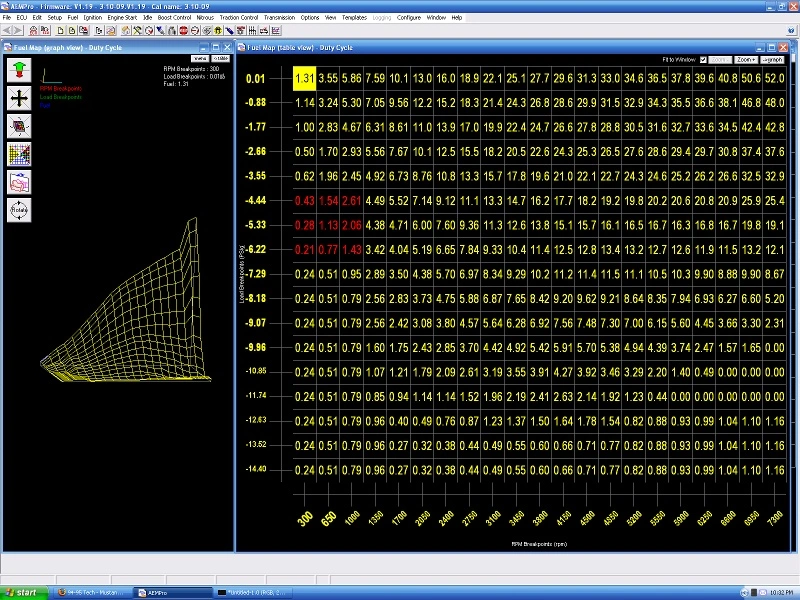Viewport: 800px width, 600px height.
Task: Open the 94-95 Tech Mustang browser taskbar item
Action: coord(93,592)
